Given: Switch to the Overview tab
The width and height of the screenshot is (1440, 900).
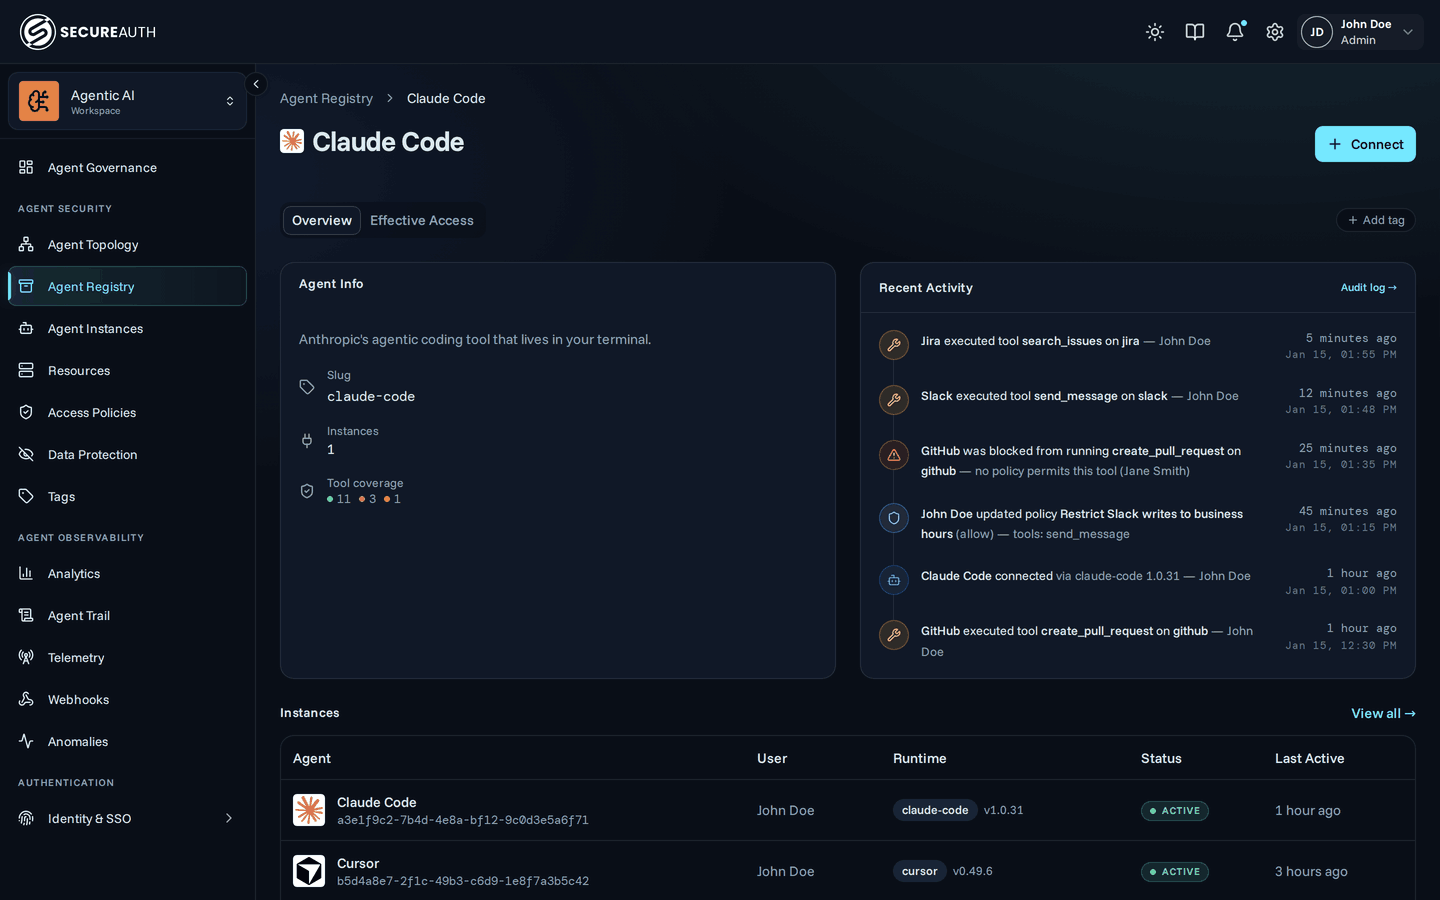Looking at the screenshot, I should (322, 221).
